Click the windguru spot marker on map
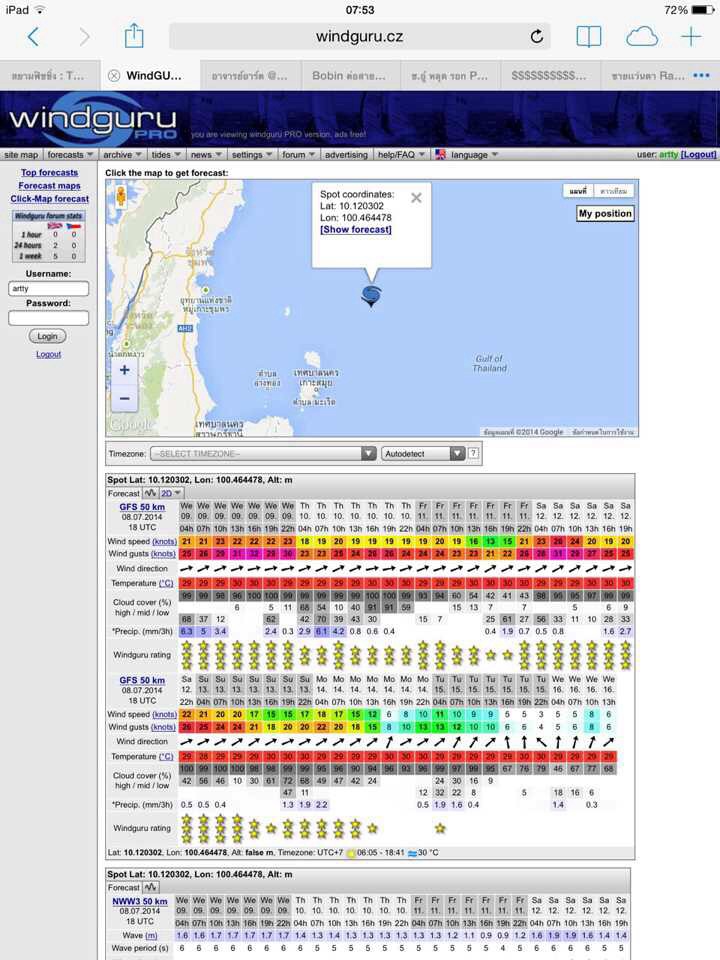Viewport: 720px width, 960px height. [x=371, y=295]
